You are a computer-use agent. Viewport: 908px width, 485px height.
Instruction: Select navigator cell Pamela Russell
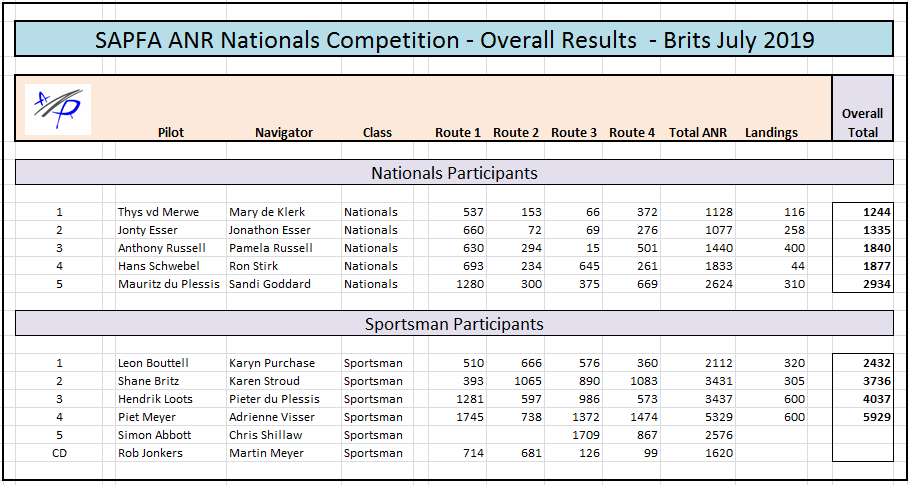coord(270,248)
